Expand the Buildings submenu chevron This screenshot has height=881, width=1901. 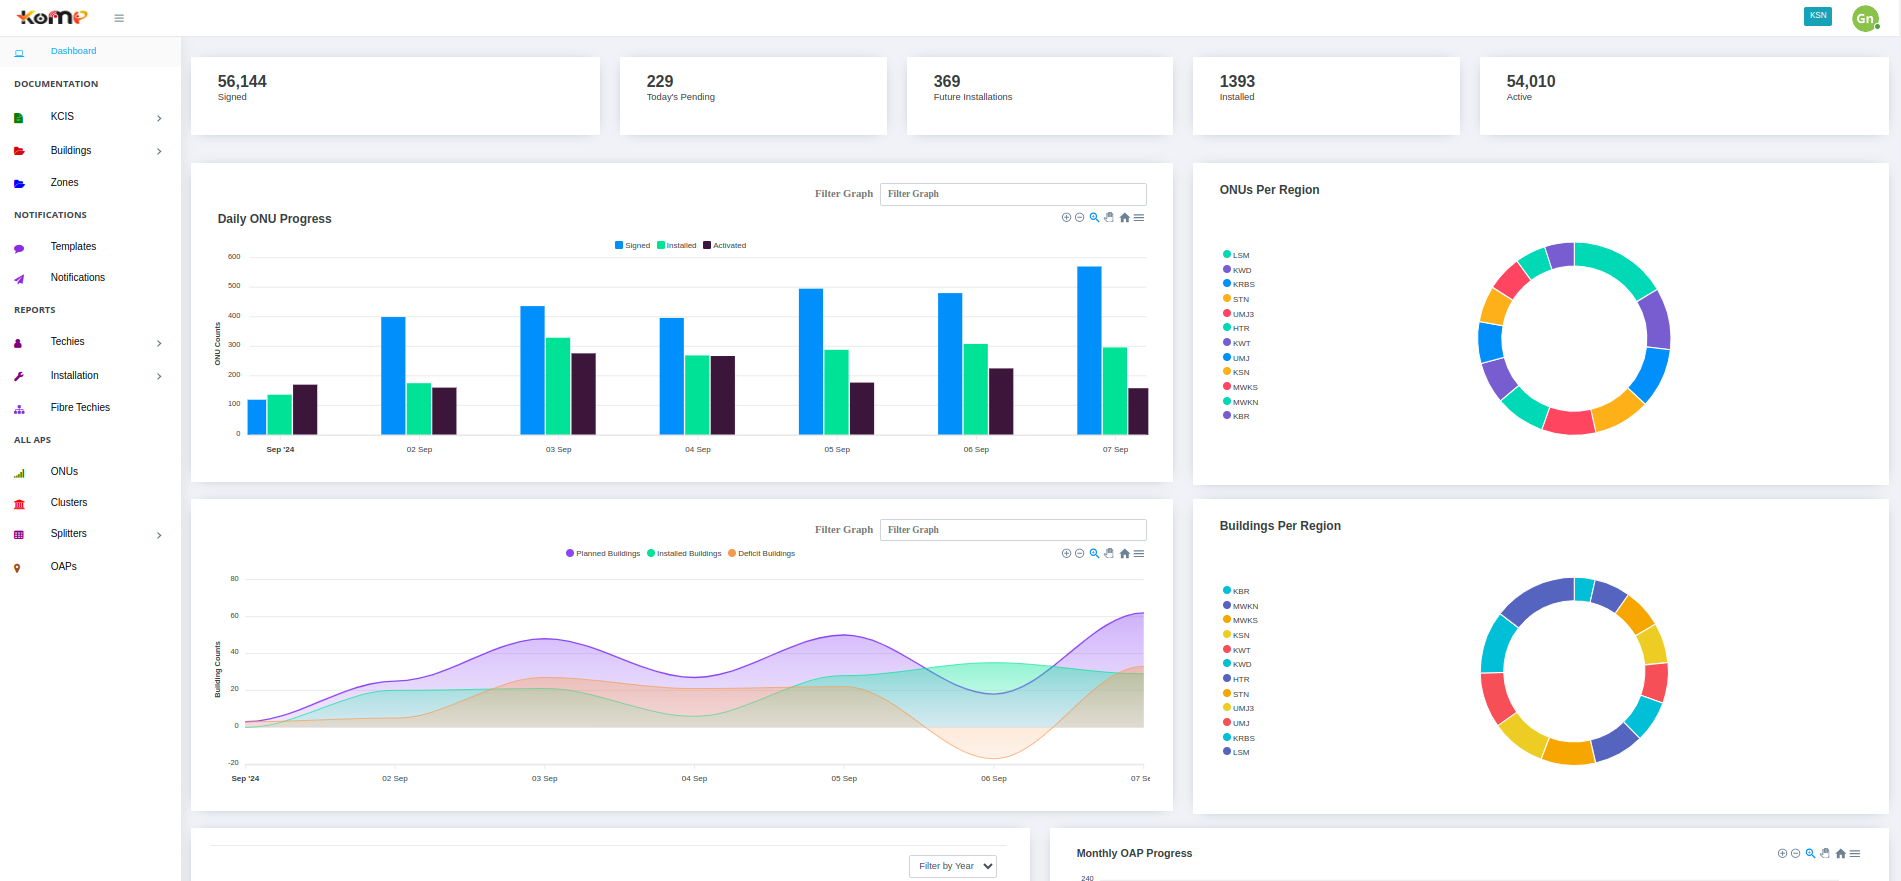[159, 151]
